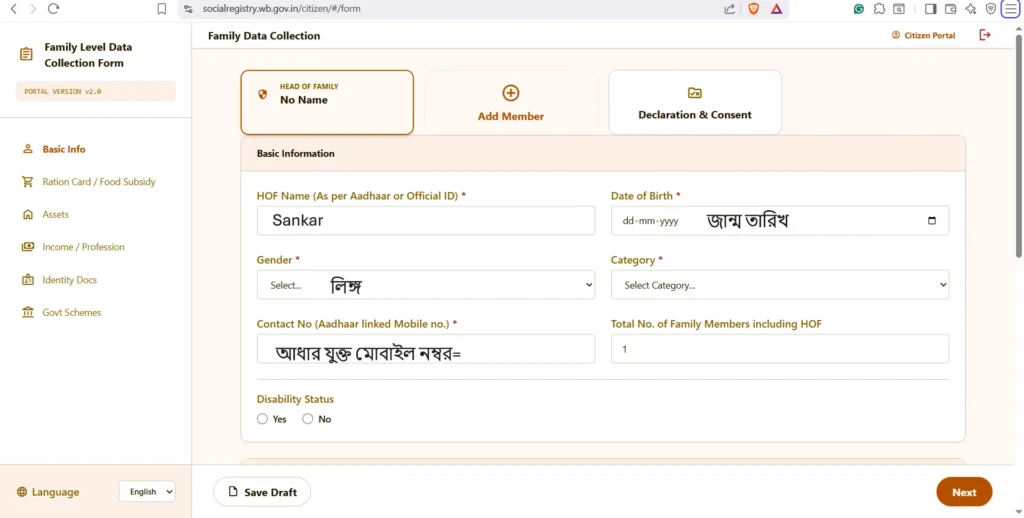This screenshot has width=1024, height=518.
Task: Go back in browser history
Action: click(x=14, y=8)
